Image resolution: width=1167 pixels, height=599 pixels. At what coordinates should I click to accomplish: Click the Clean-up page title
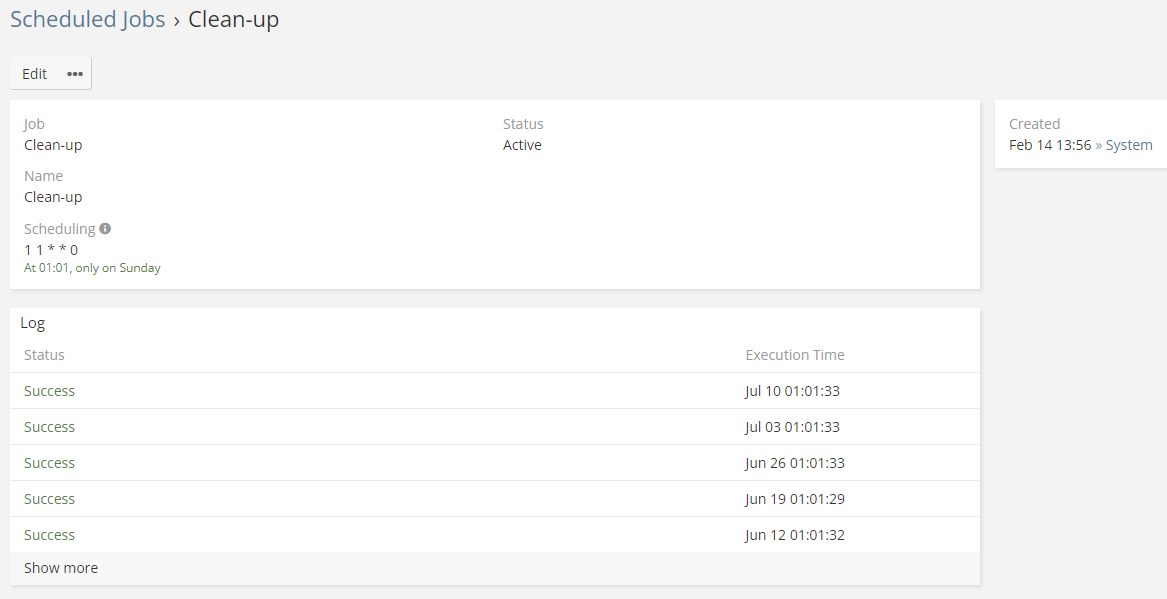(x=233, y=19)
